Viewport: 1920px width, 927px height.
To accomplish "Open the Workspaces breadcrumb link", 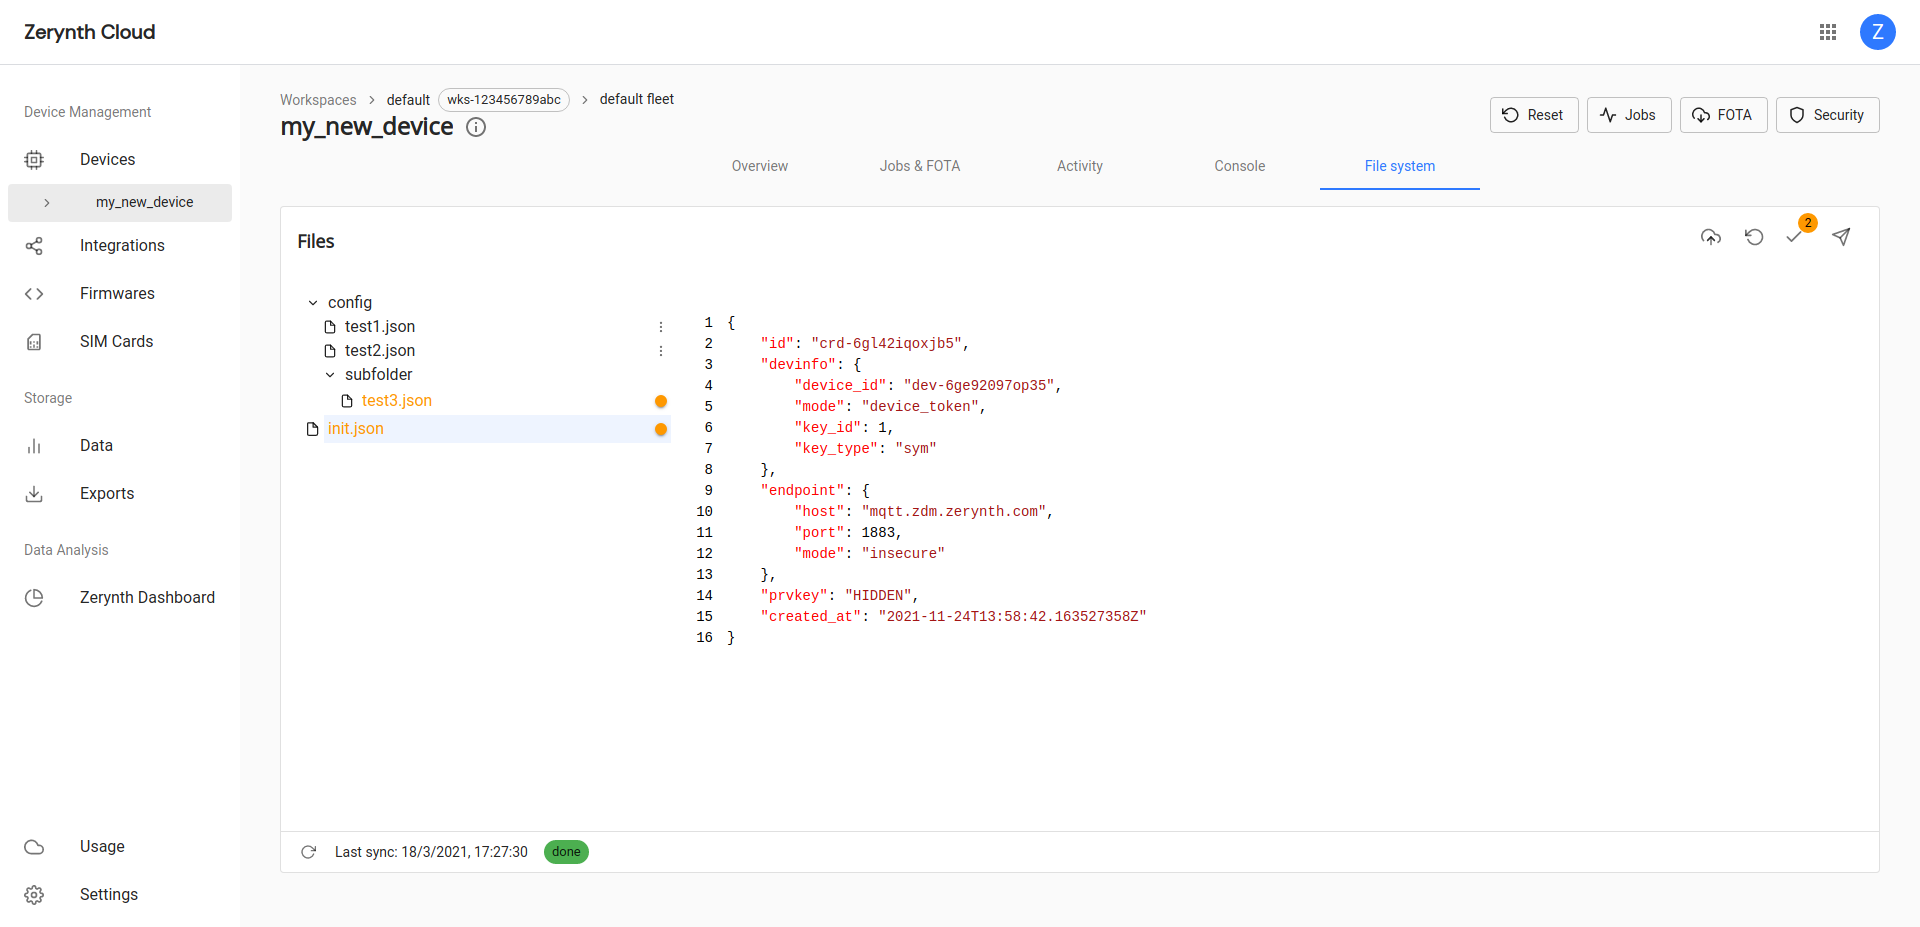I will click(x=318, y=100).
